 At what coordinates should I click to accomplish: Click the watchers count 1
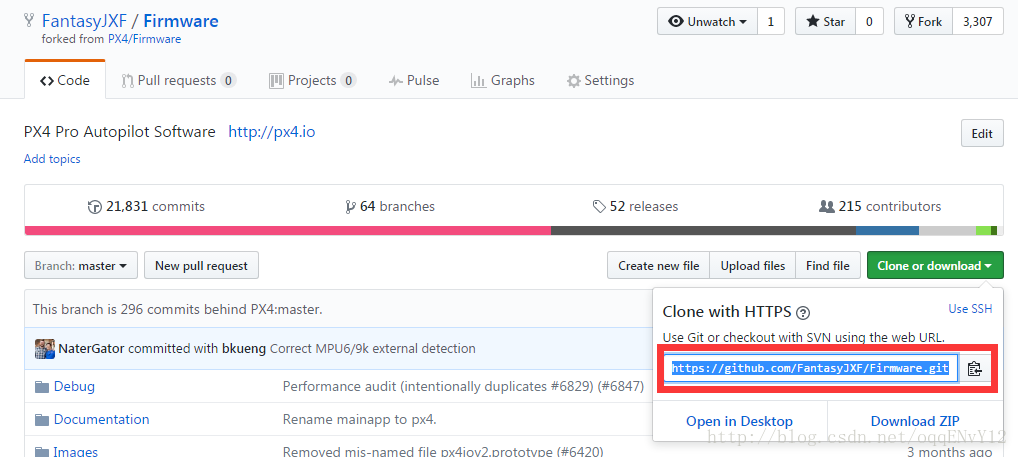(x=771, y=21)
